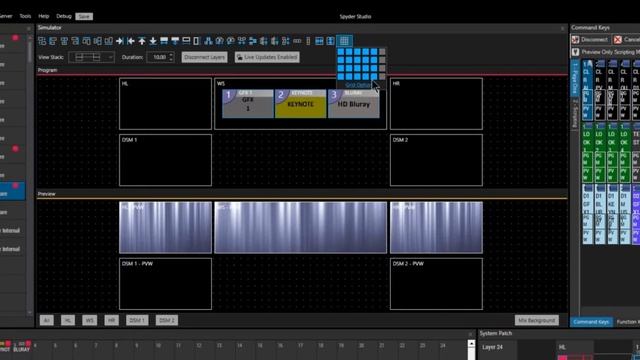Screen dimensions: 640x360
Task: Click the DSM 2 program screen
Action: pyautogui.click(x=436, y=160)
